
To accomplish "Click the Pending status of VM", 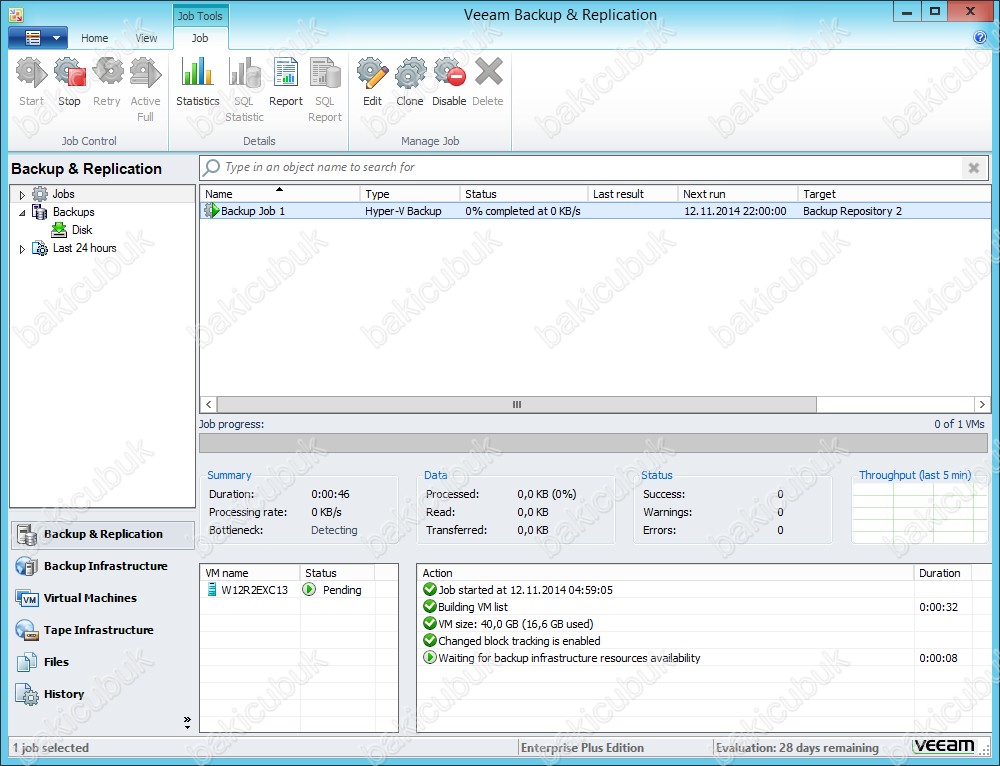I will [342, 590].
